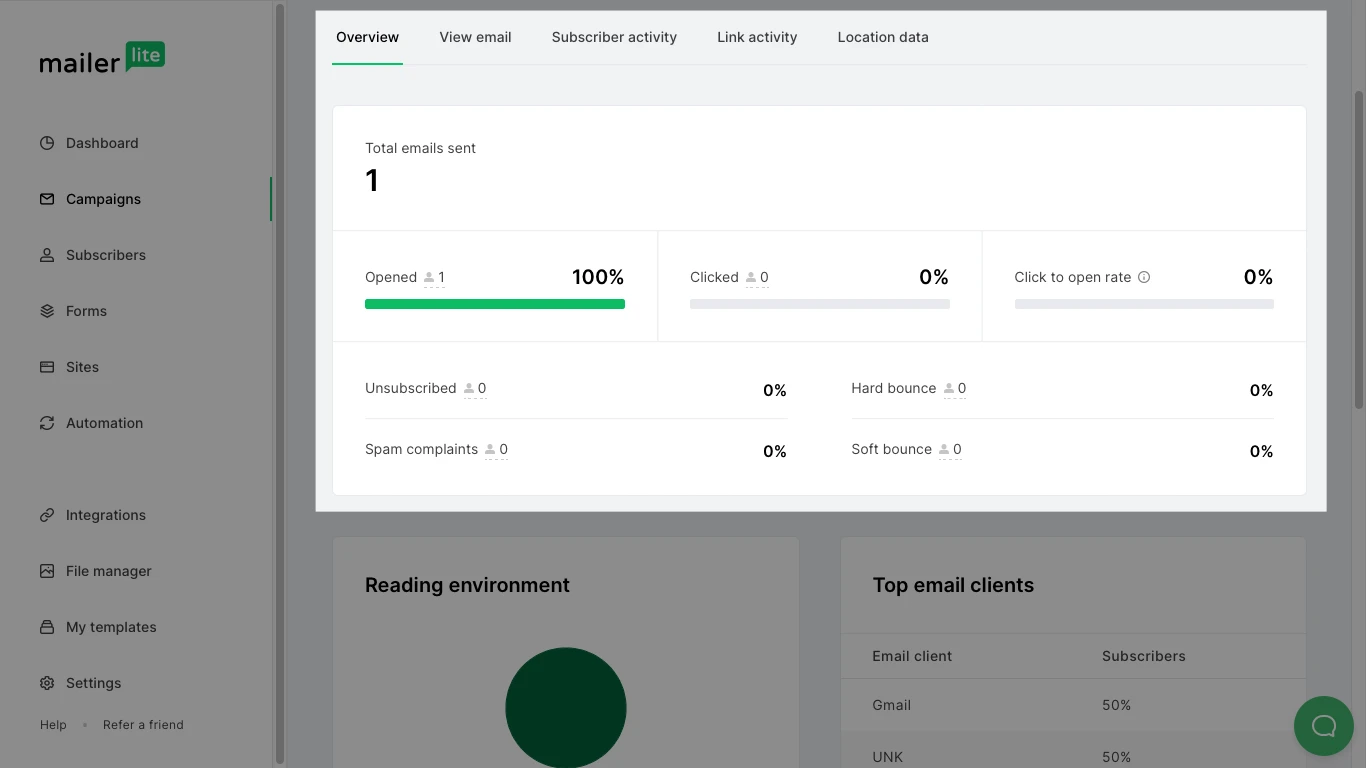Go to the Location data tab
This screenshot has height=768, width=1366.
coord(883,37)
